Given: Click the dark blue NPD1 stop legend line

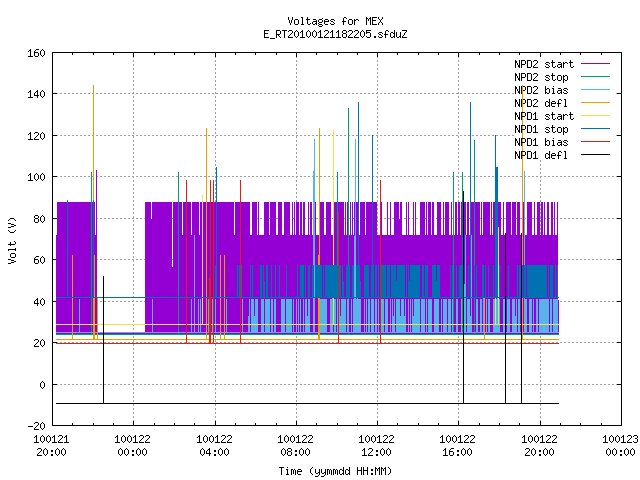Looking at the screenshot, I should pos(595,129).
